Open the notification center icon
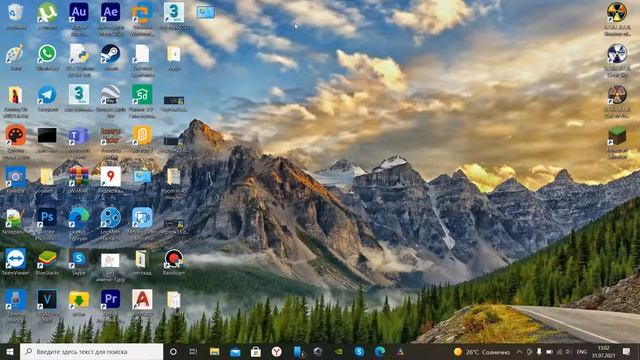Image resolution: width=640 pixels, height=360 pixels. [627, 351]
